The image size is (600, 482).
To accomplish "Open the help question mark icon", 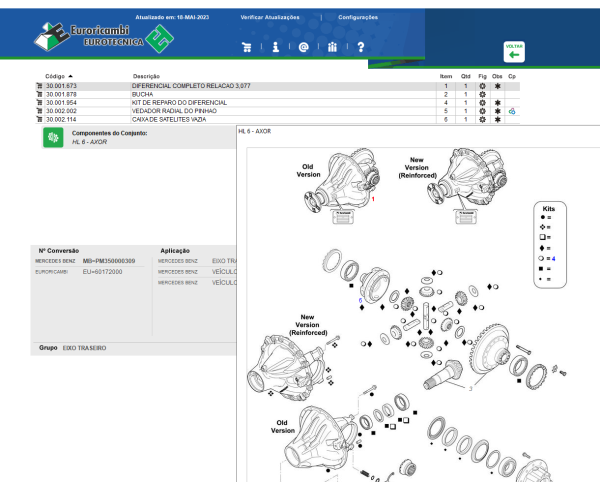I will tap(360, 47).
